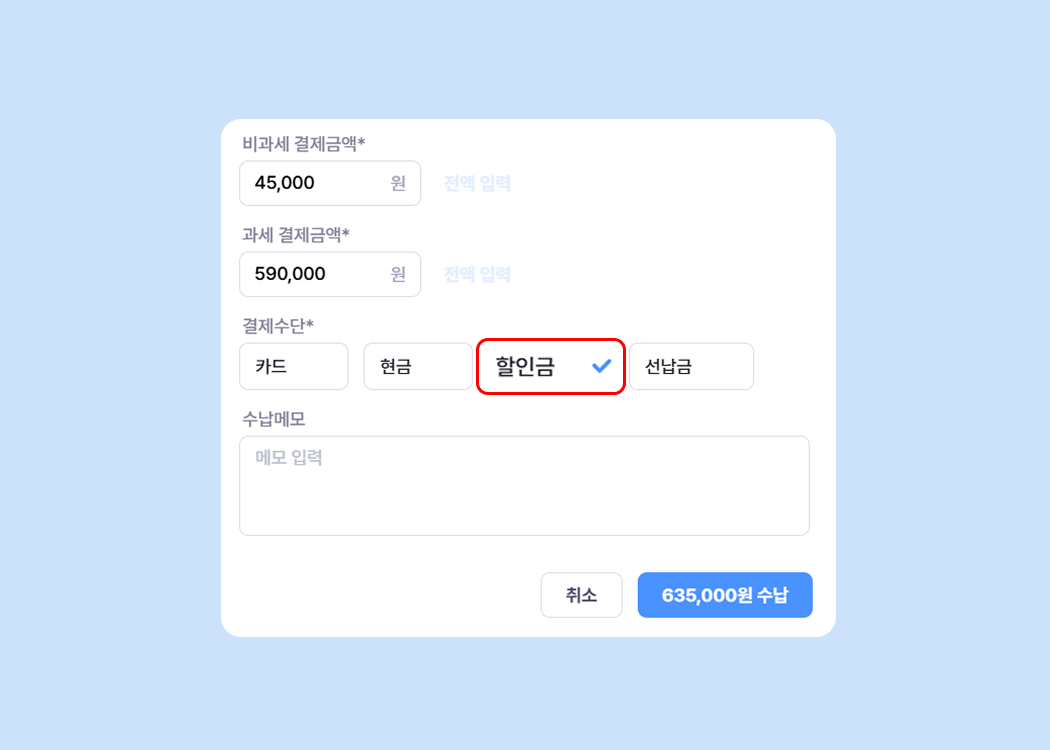Click the 원 unit in 과세 field
The image size is (1050, 750).
coord(398,274)
